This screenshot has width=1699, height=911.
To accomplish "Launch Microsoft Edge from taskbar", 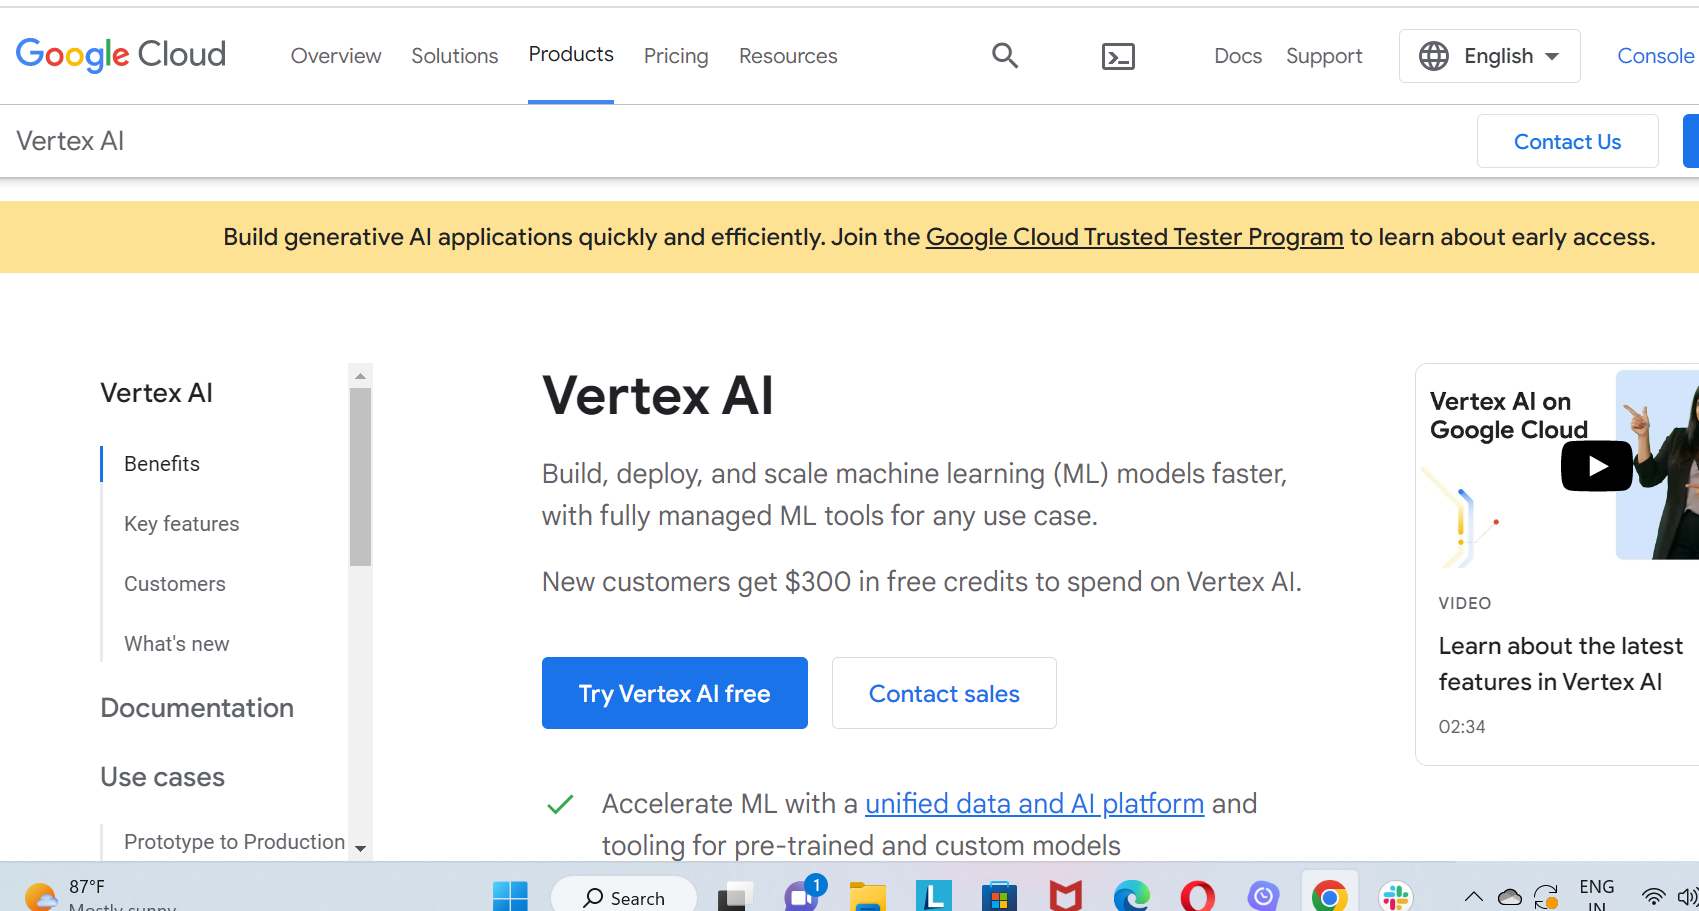I will click(1131, 896).
